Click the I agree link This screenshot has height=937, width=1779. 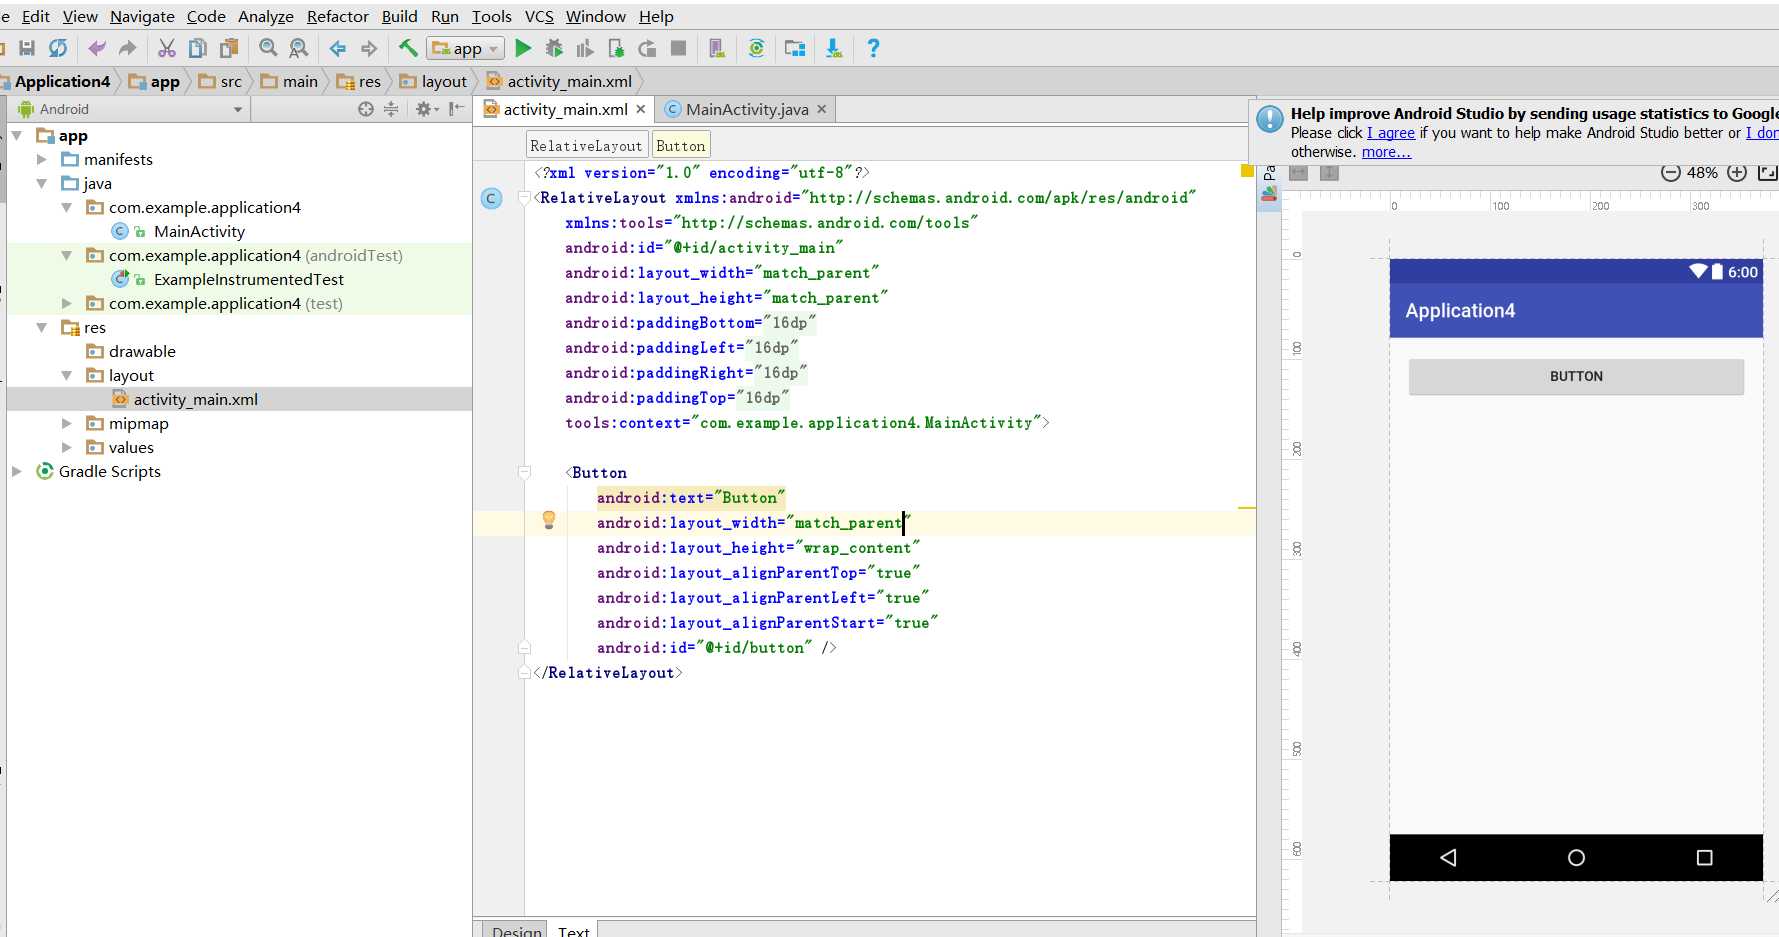point(1391,133)
